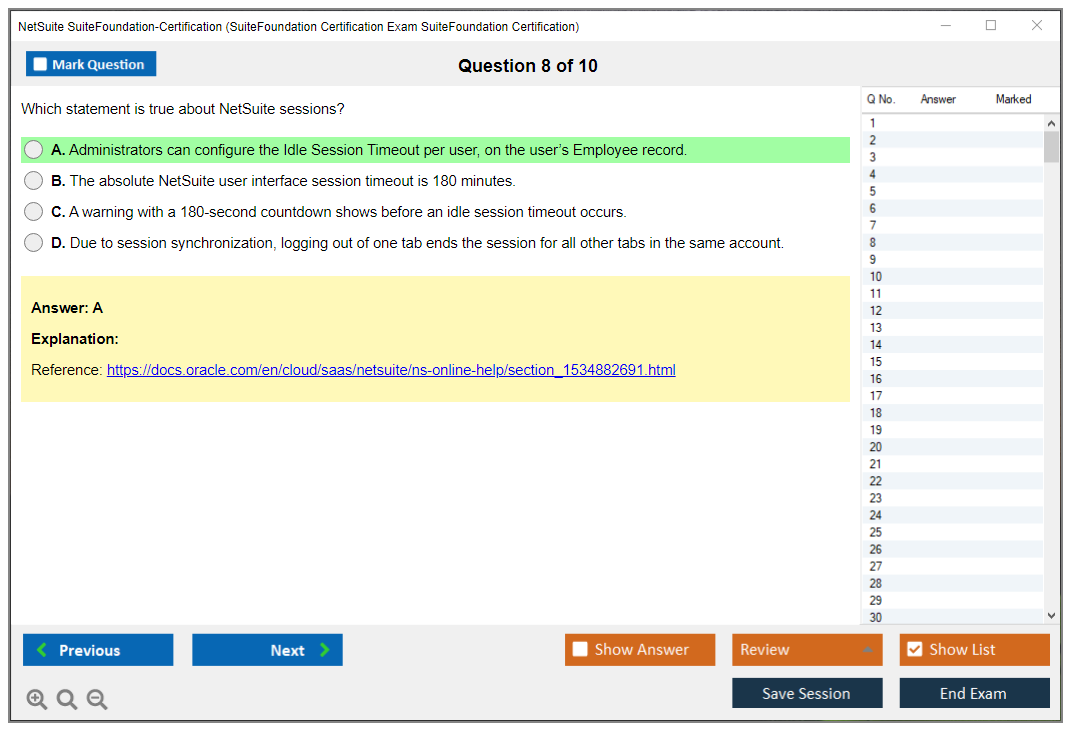Close the exam window
Screen dimensions: 1075x735
pos(1037,25)
